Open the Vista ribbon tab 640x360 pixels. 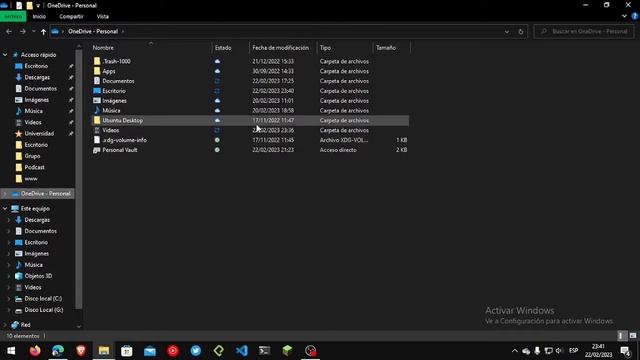click(102, 16)
